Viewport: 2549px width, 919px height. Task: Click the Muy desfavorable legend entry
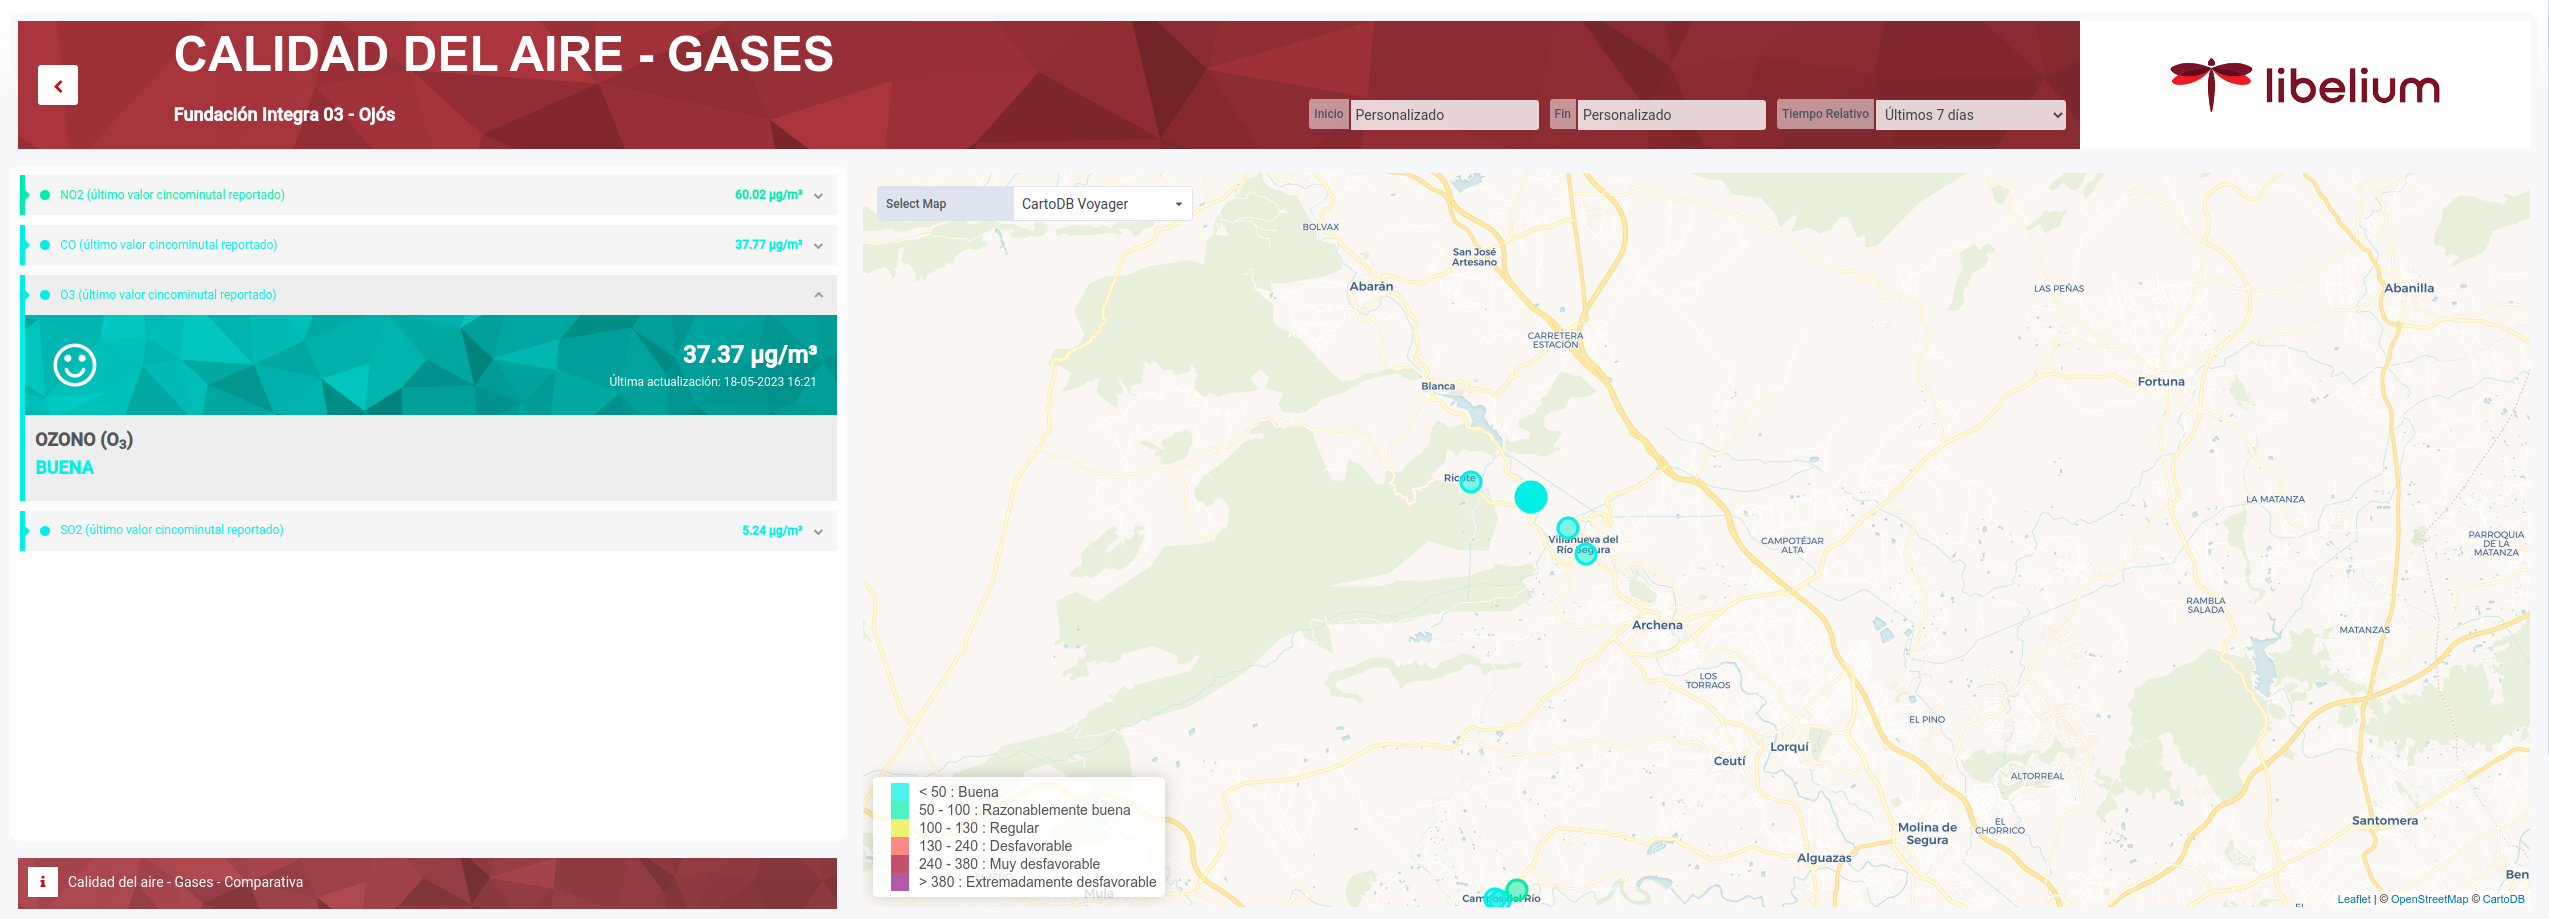point(1009,864)
